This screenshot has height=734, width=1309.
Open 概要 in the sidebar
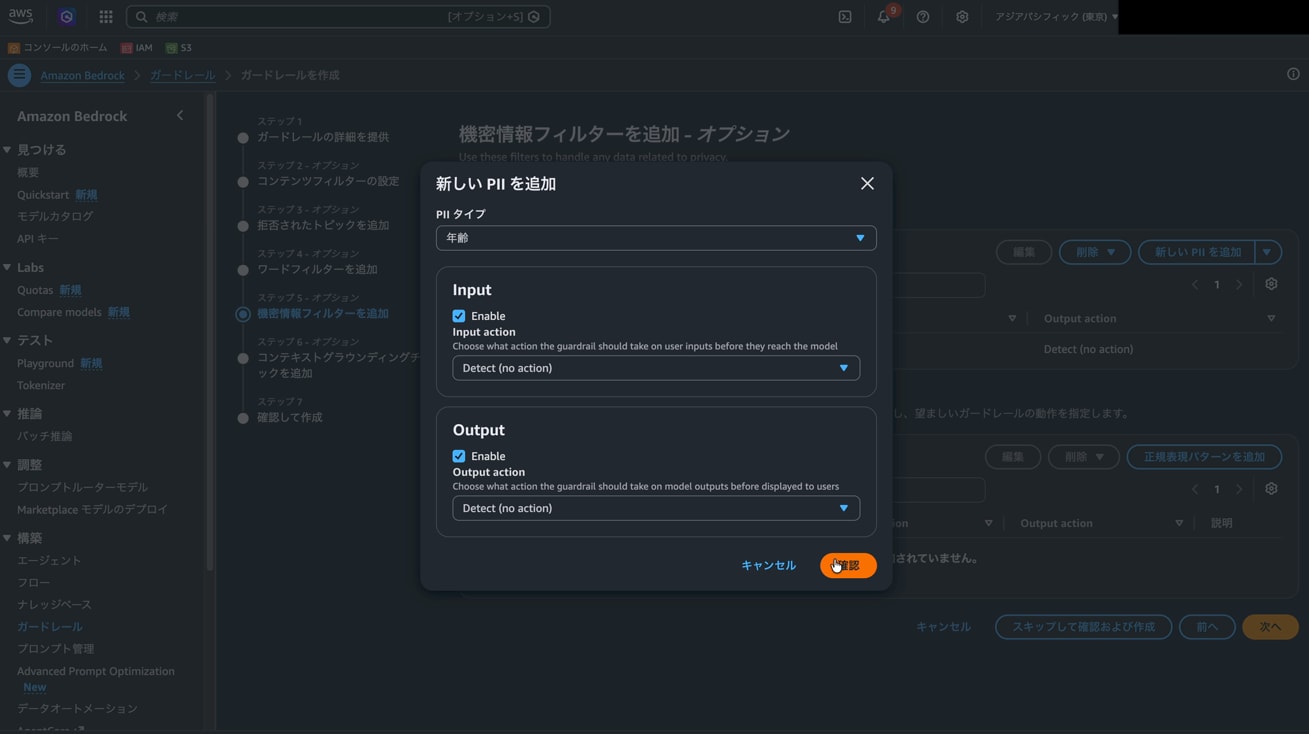click(28, 173)
